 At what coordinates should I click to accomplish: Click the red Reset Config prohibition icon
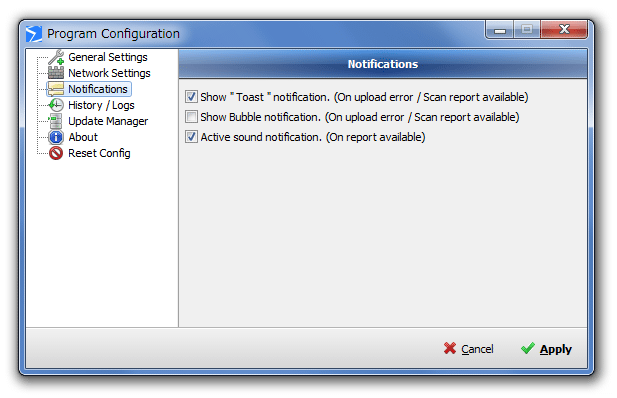56,153
